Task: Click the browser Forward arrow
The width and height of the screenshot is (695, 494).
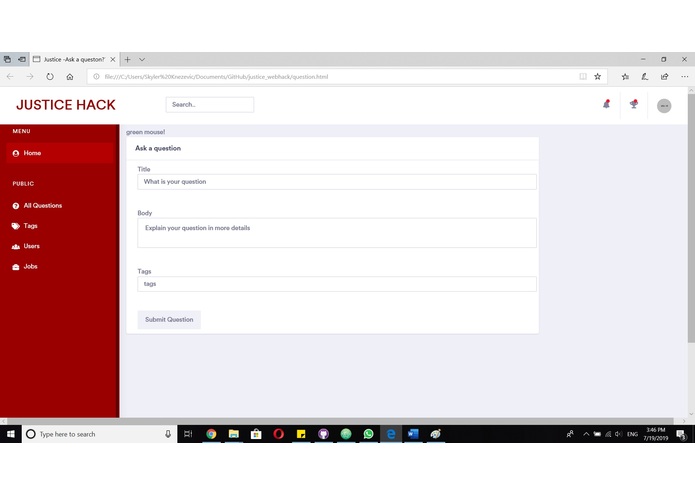Action: point(30,77)
